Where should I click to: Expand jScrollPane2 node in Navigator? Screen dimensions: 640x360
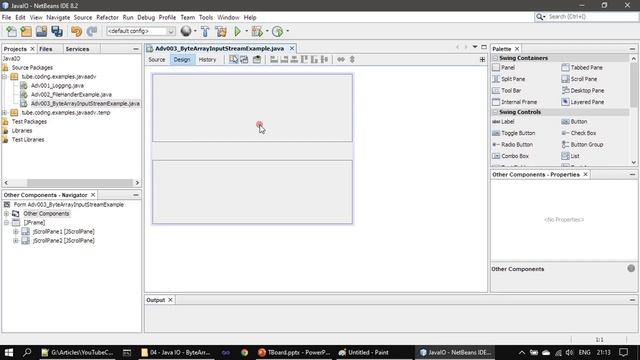[x=16, y=240]
